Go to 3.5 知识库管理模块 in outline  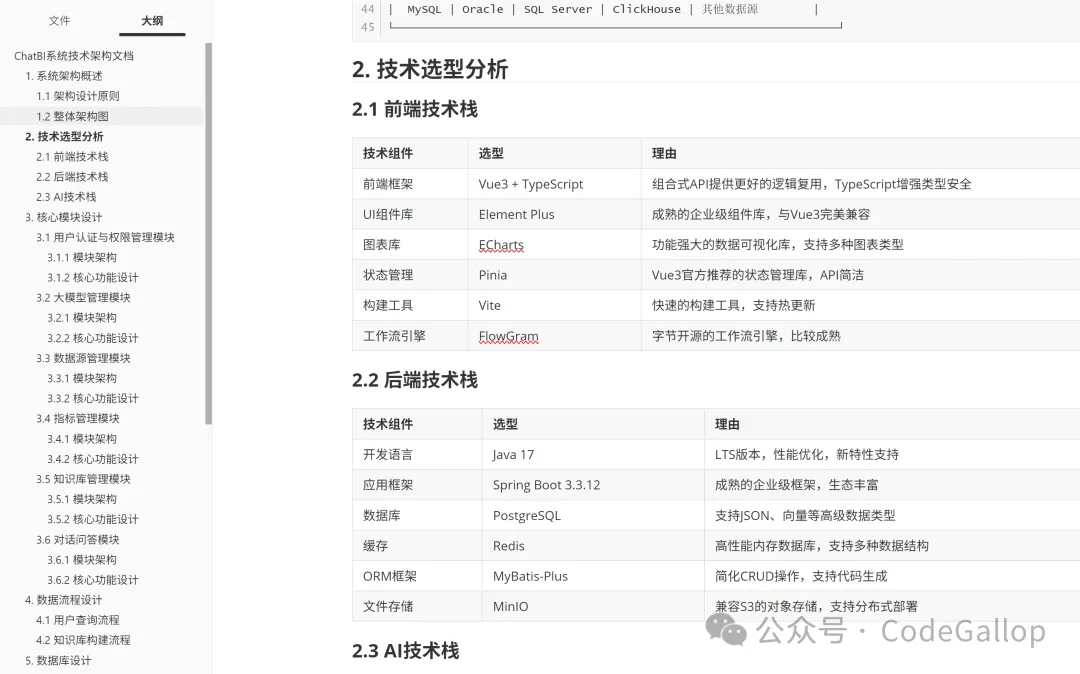pyautogui.click(x=83, y=479)
